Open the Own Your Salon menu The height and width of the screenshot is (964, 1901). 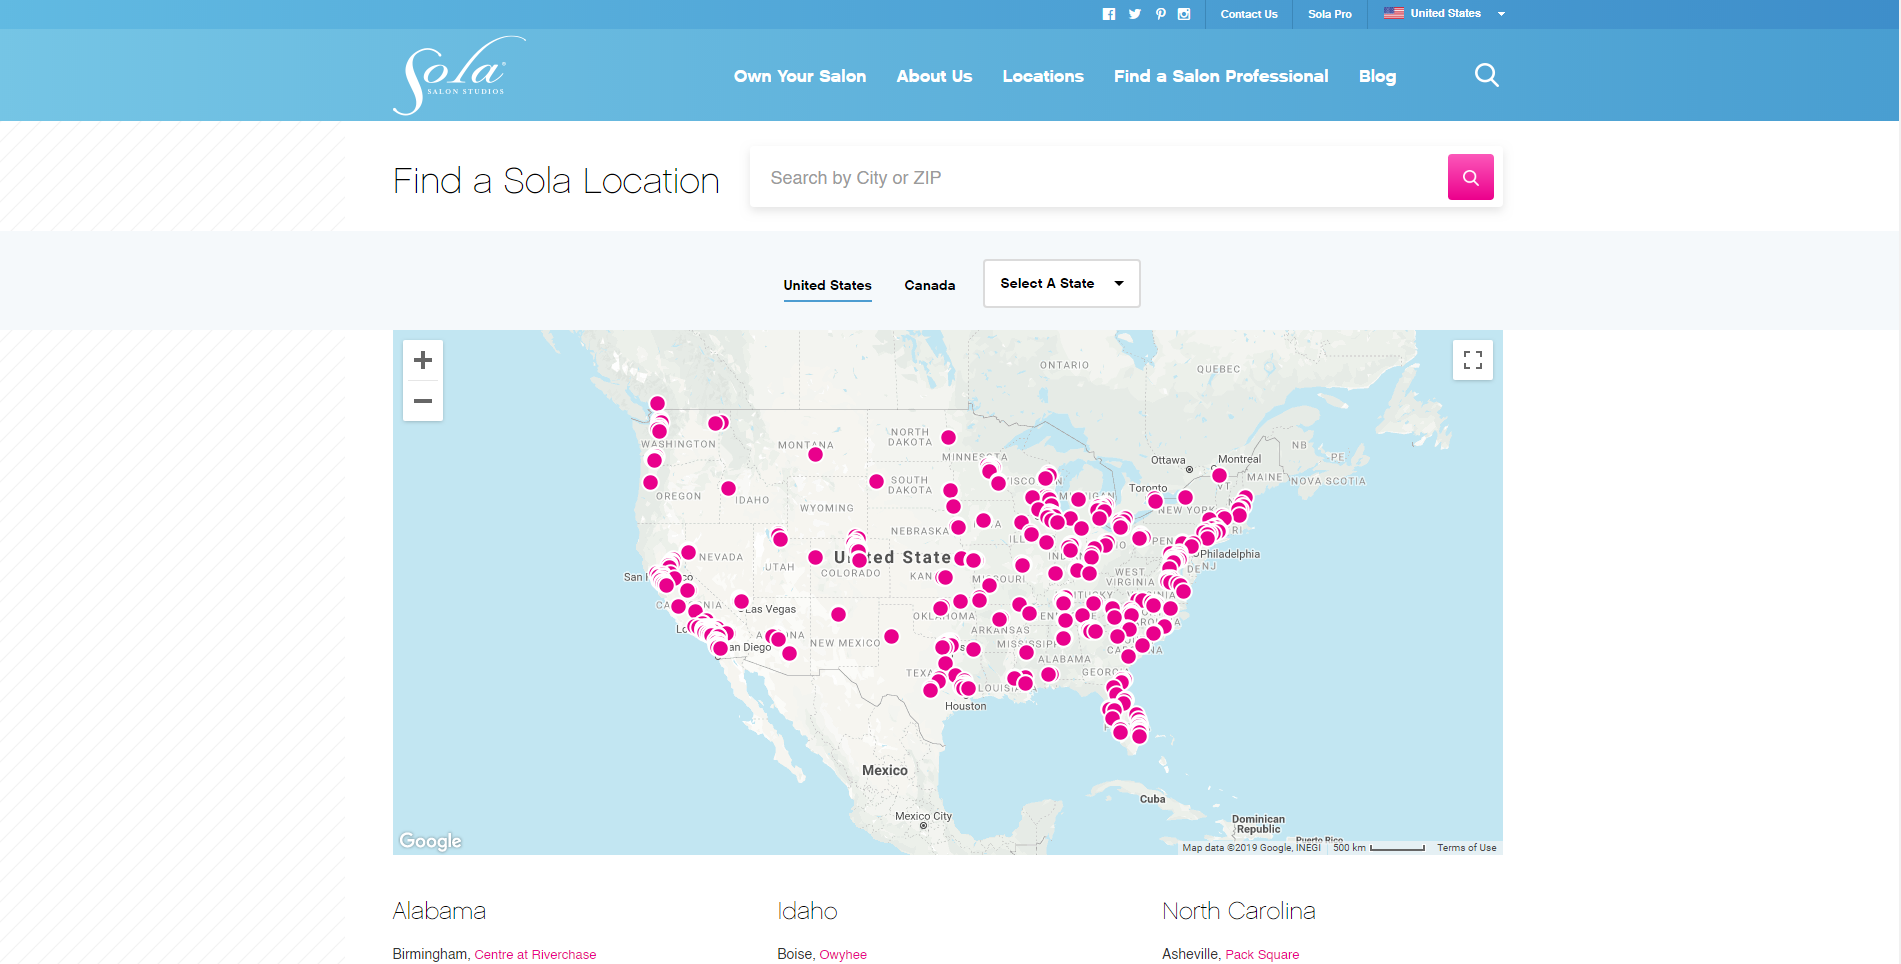coord(799,76)
